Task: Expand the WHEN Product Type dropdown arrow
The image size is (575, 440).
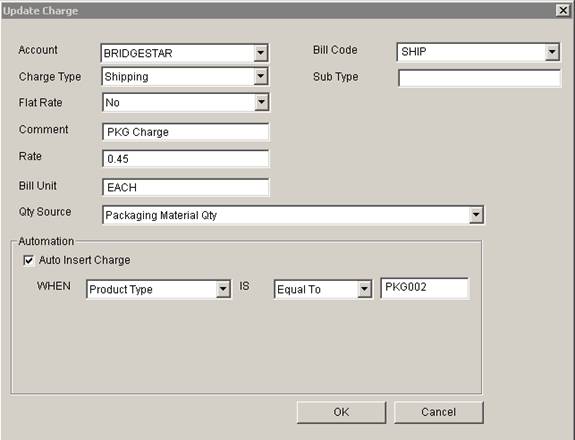Action: 223,289
